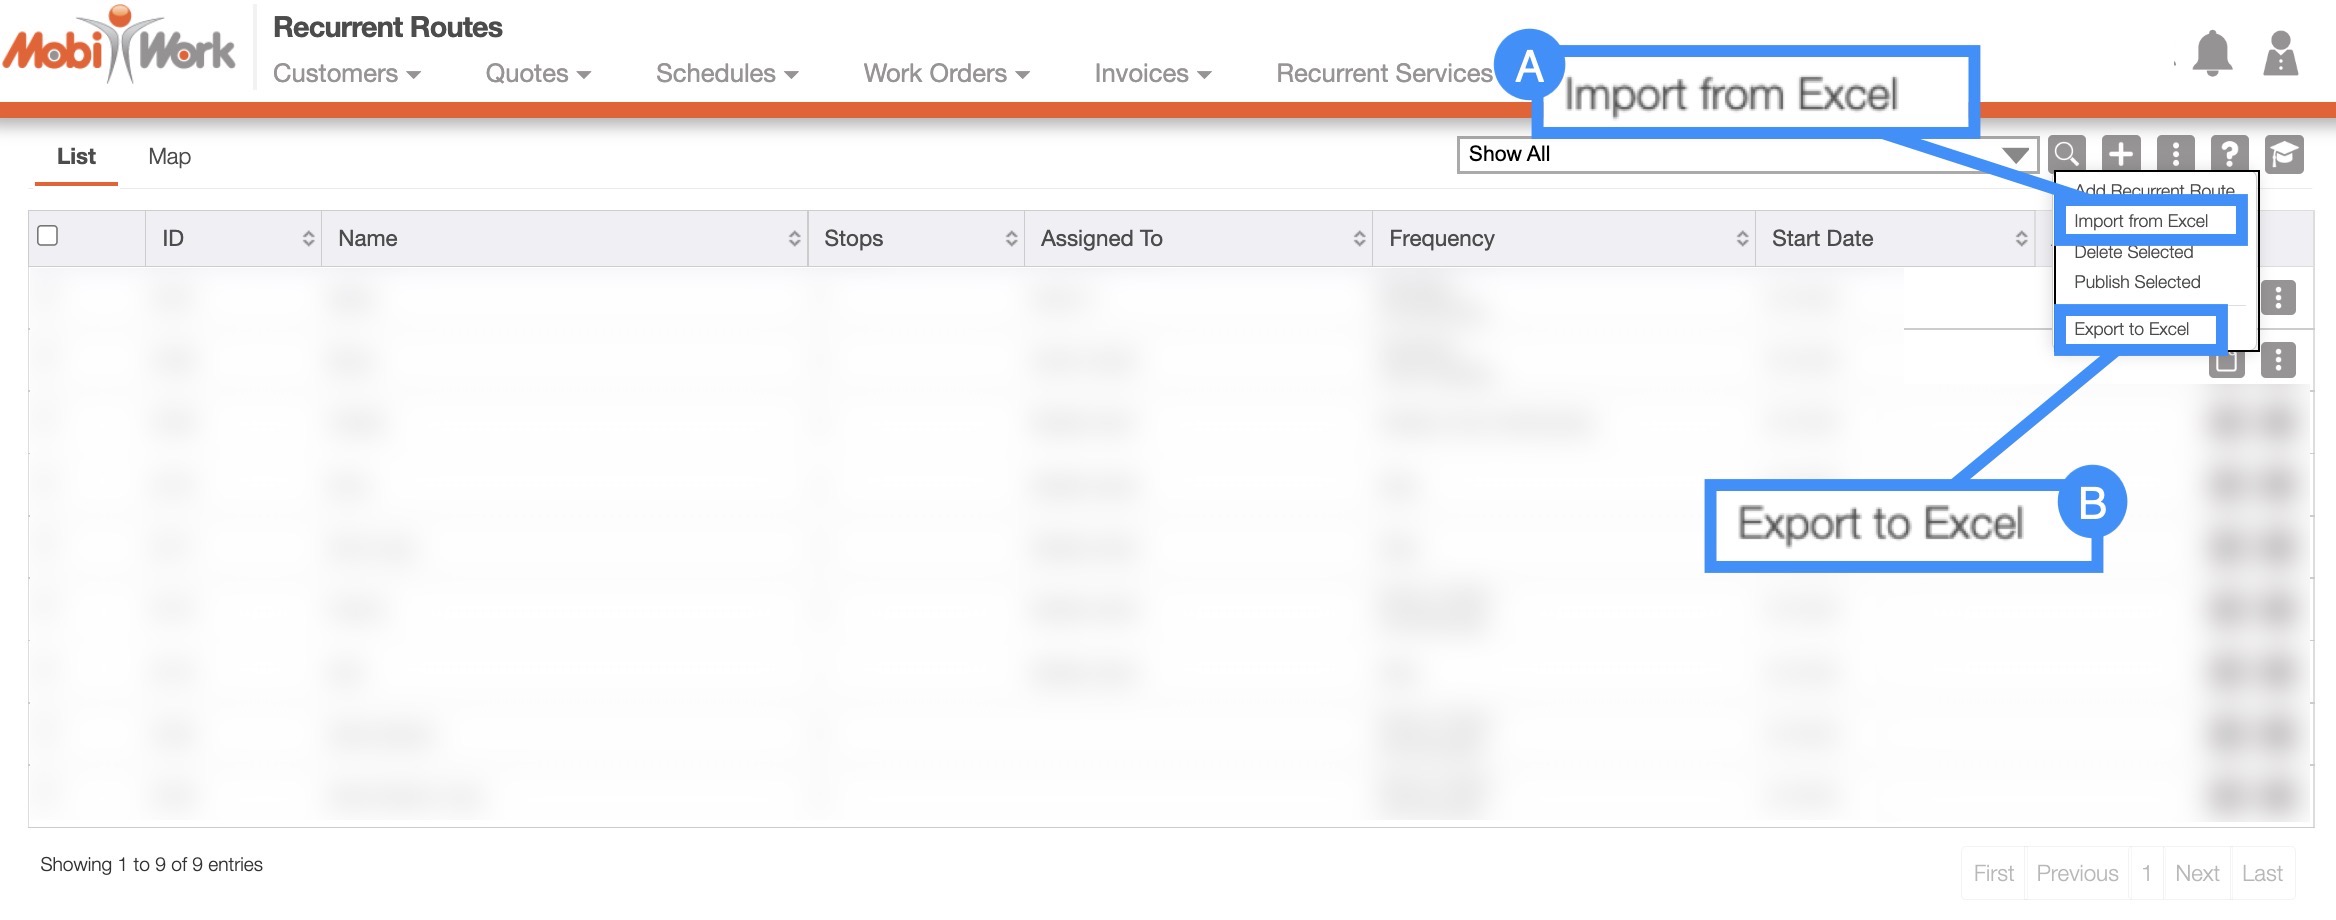This screenshot has height=920, width=2336.
Task: Expand the Invoices dropdown menu
Action: point(1152,74)
